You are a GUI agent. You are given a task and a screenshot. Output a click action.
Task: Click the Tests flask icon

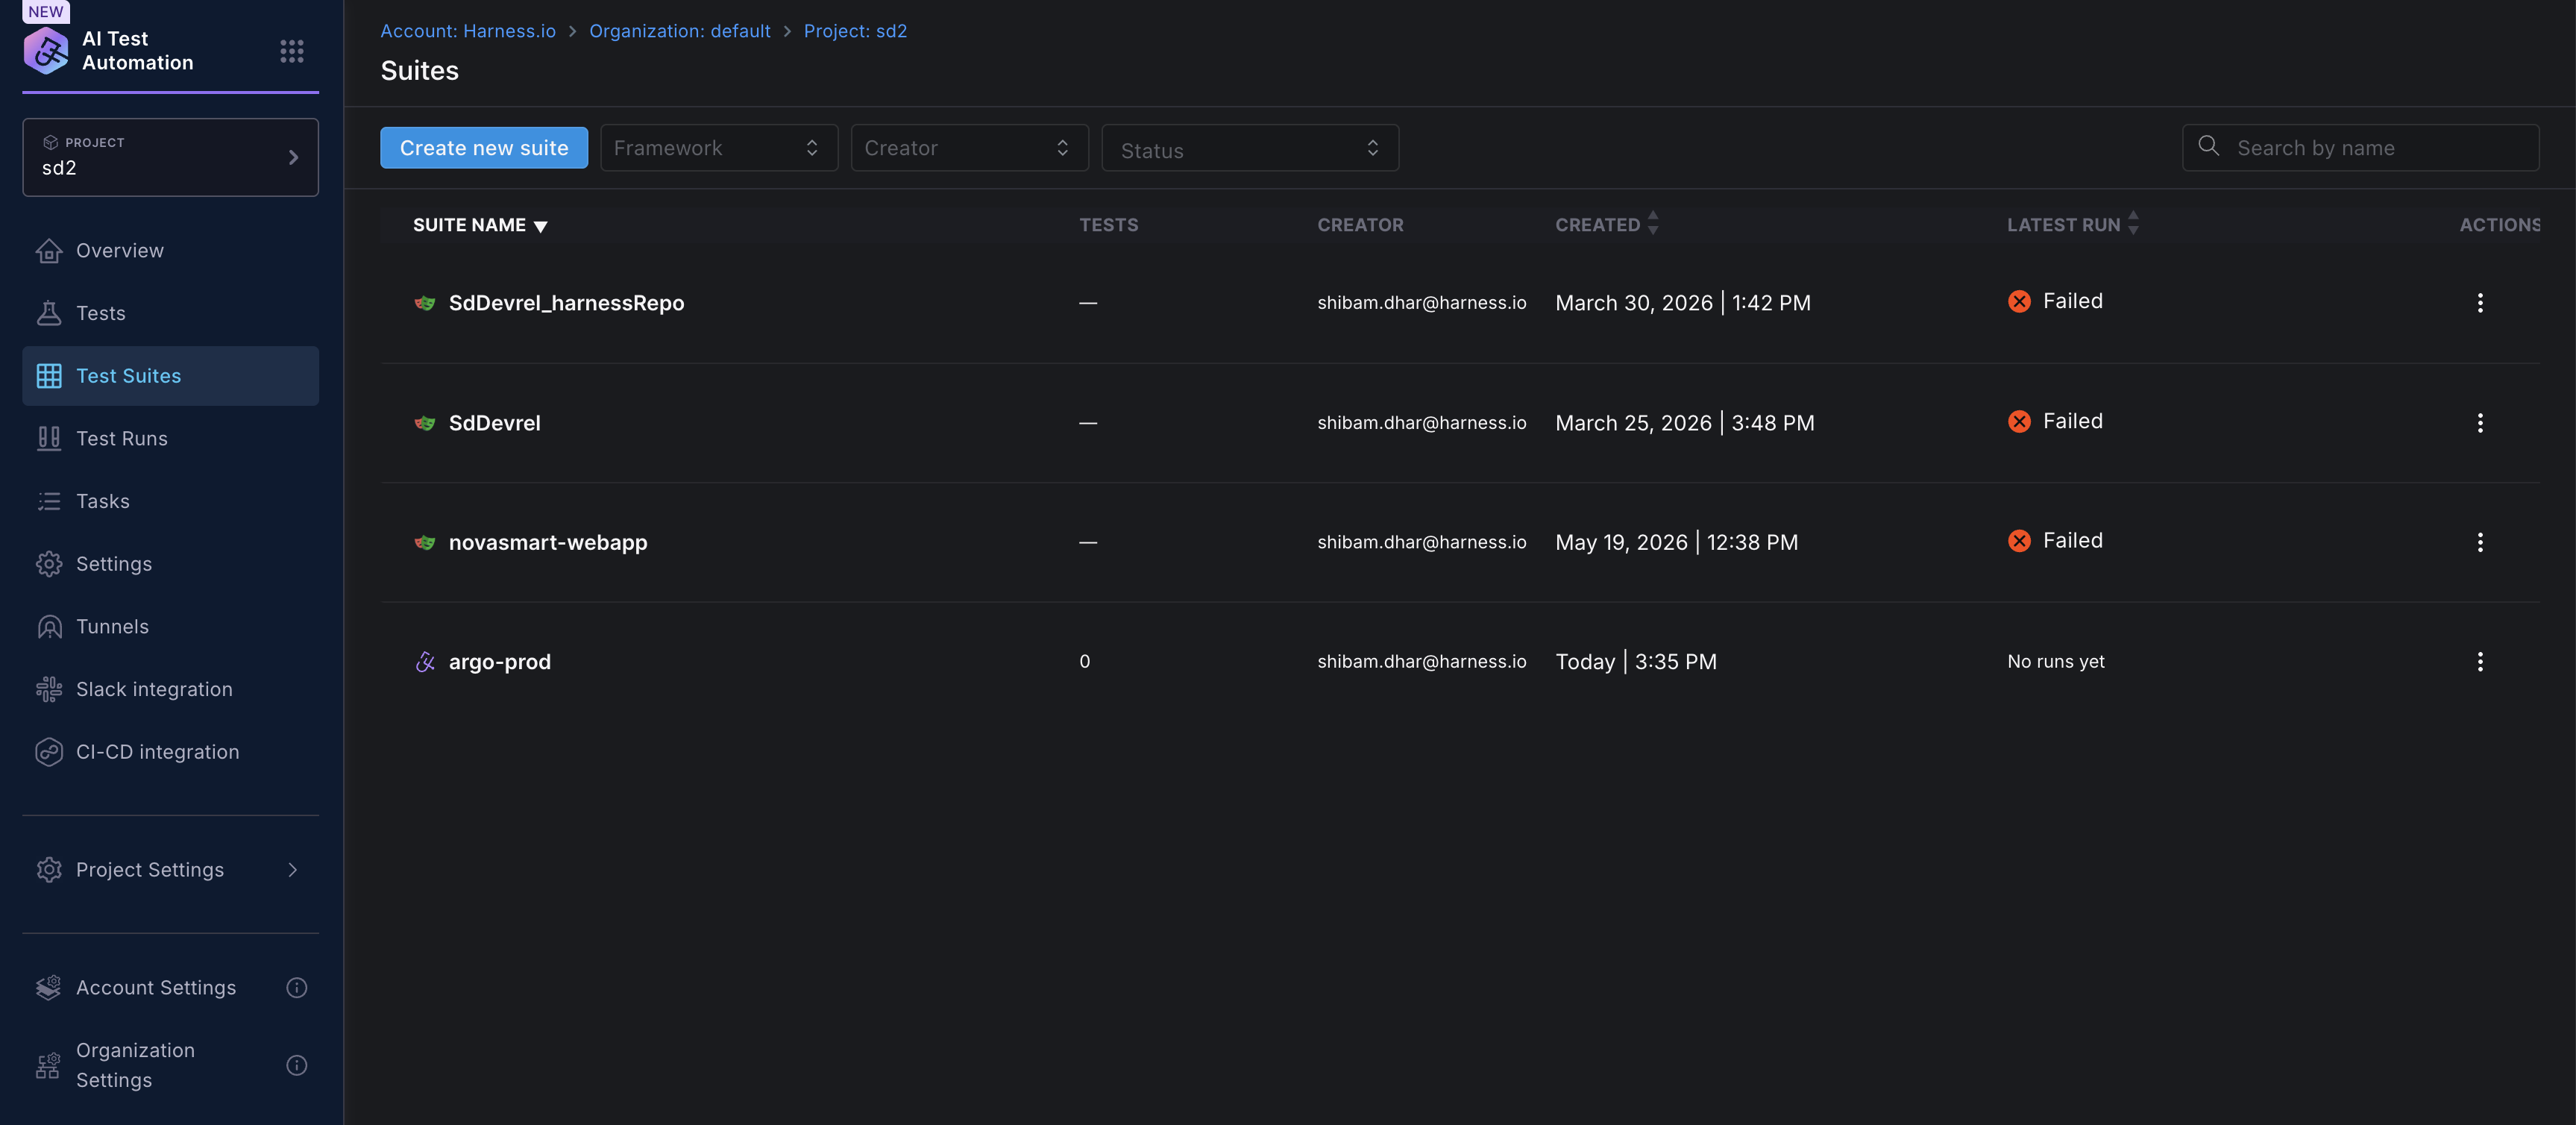[x=49, y=313]
